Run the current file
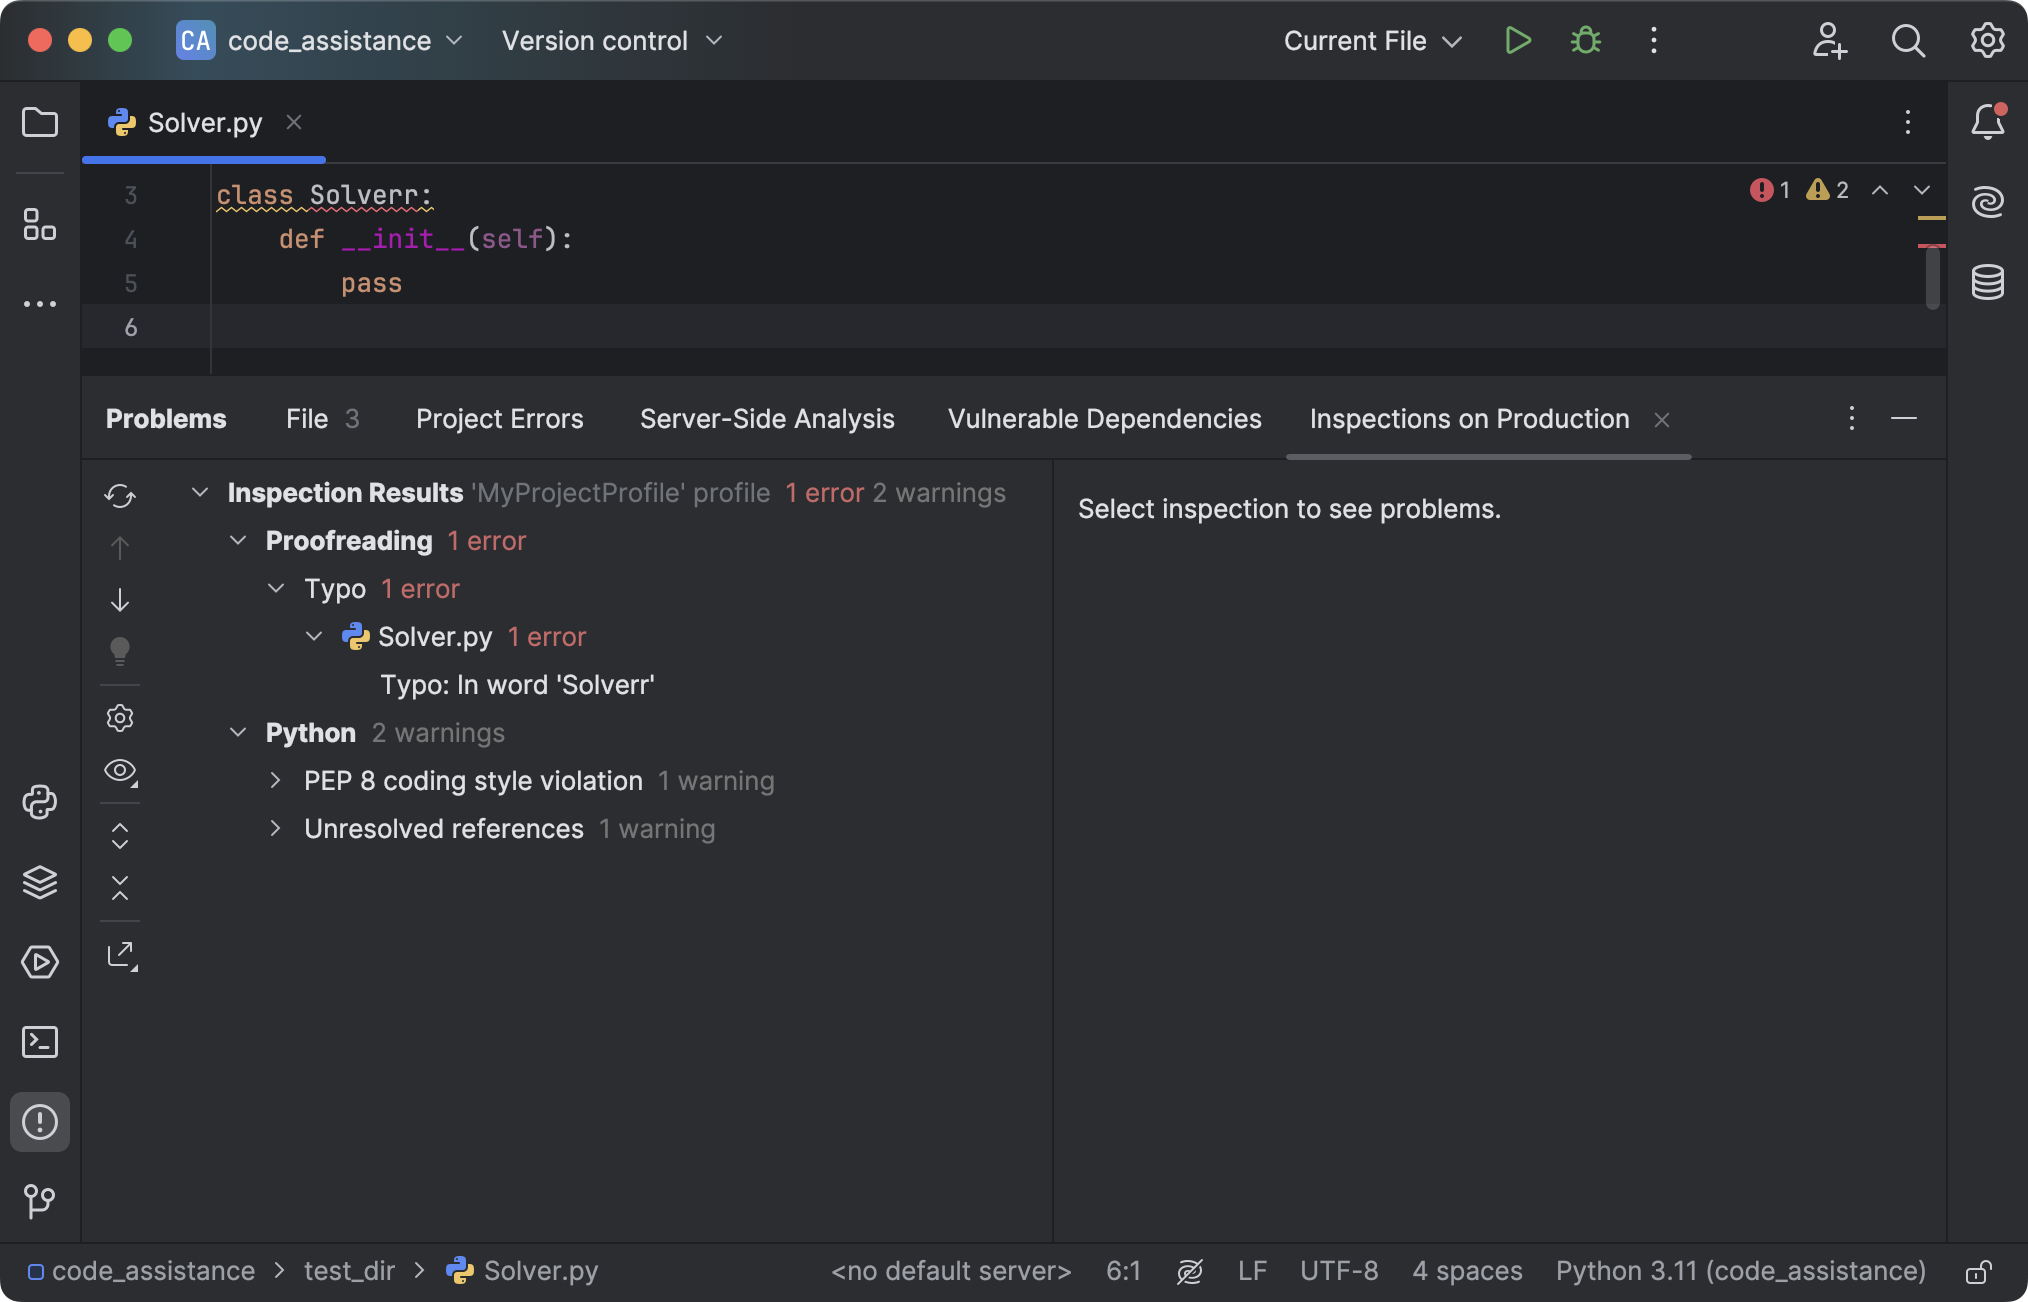The width and height of the screenshot is (2028, 1302). coord(1517,40)
